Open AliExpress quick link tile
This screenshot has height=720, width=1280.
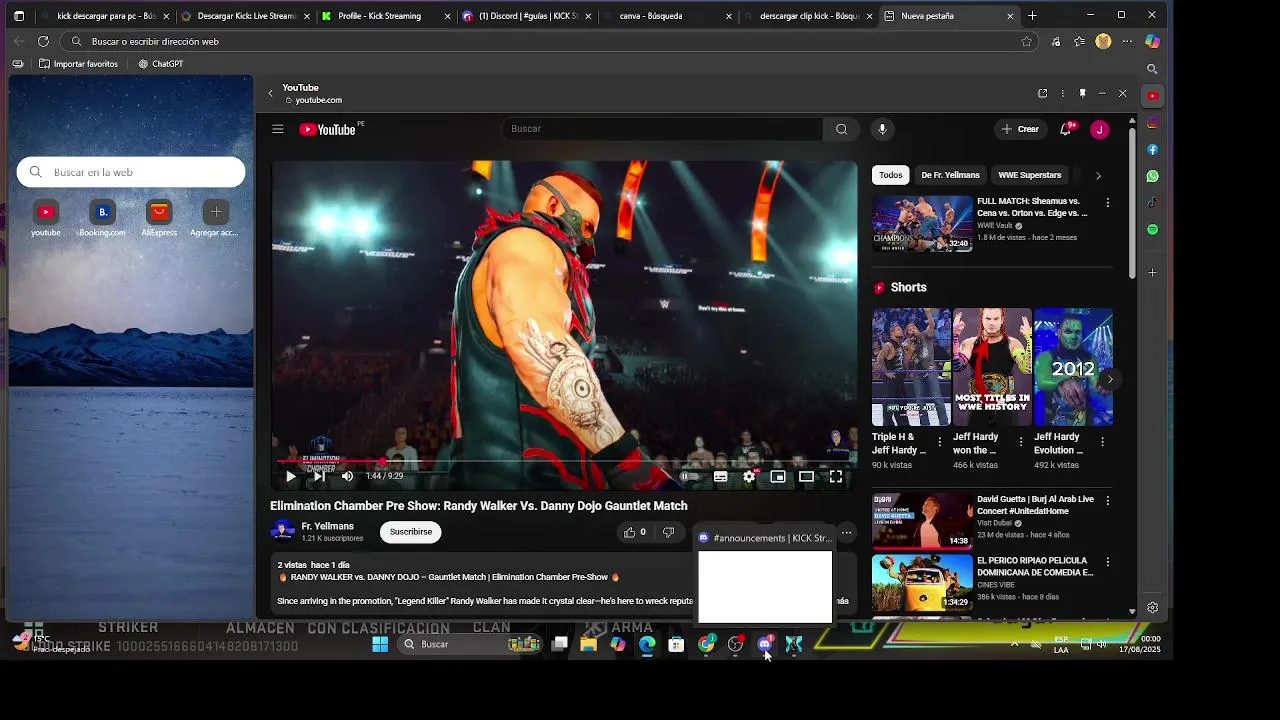[x=159, y=219]
